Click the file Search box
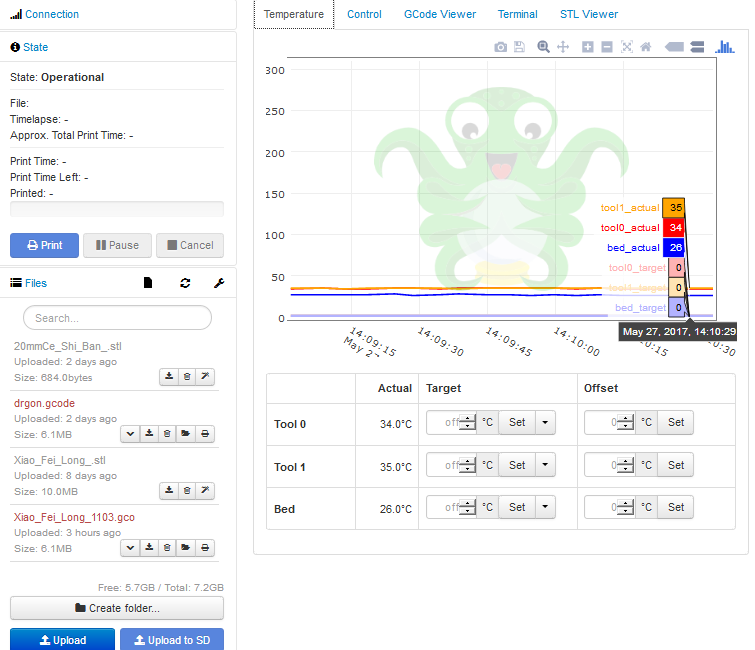 click(117, 318)
